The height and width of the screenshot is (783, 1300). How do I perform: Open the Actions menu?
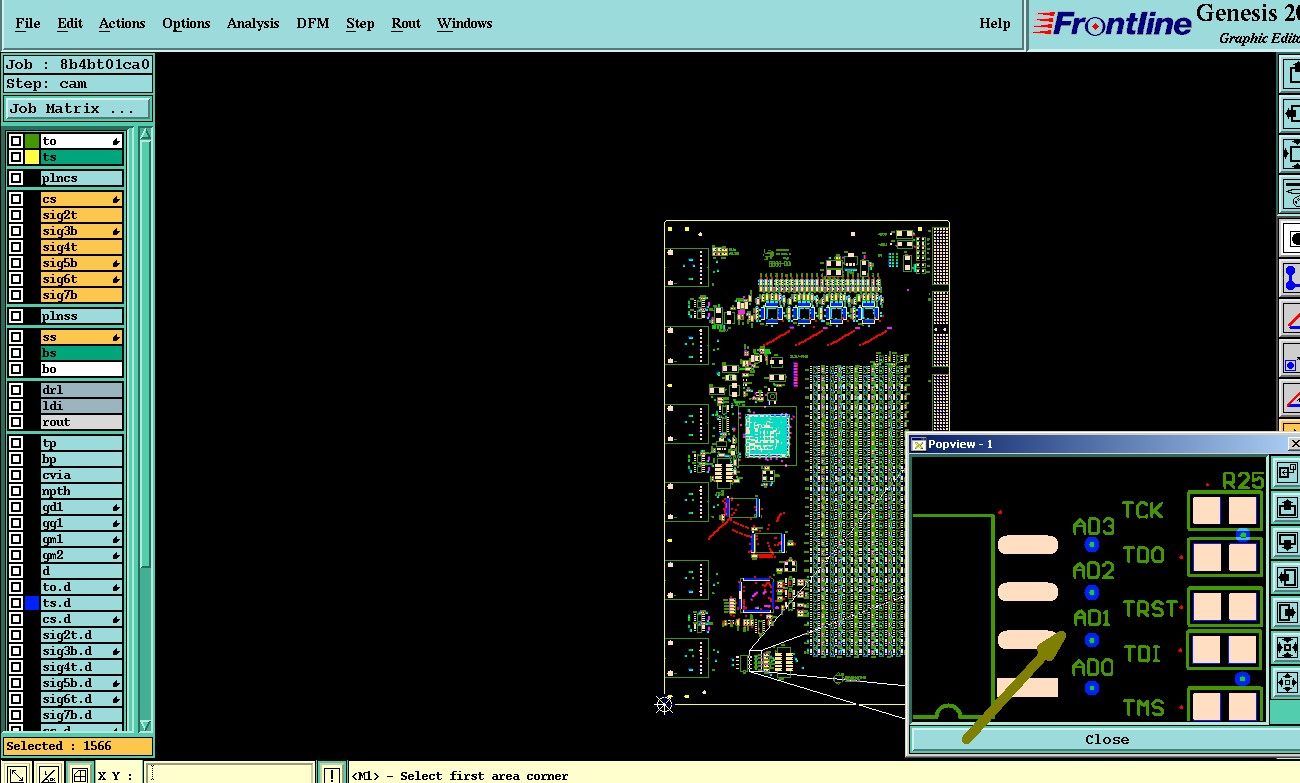(x=122, y=23)
